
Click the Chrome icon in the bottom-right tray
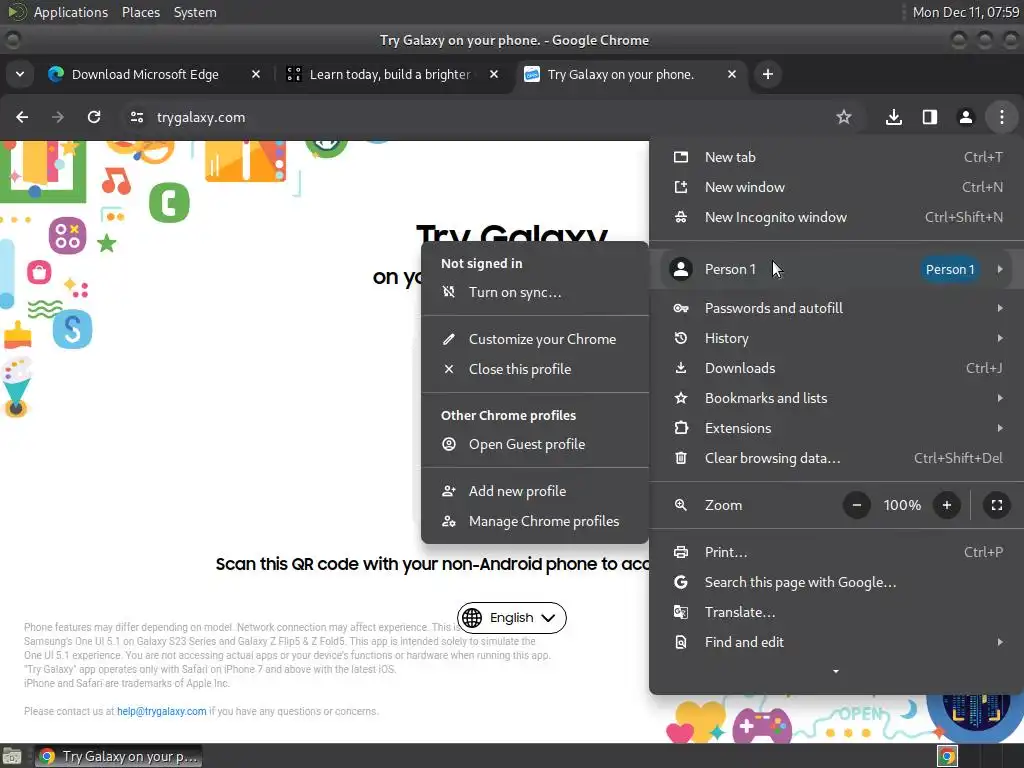pos(947,756)
